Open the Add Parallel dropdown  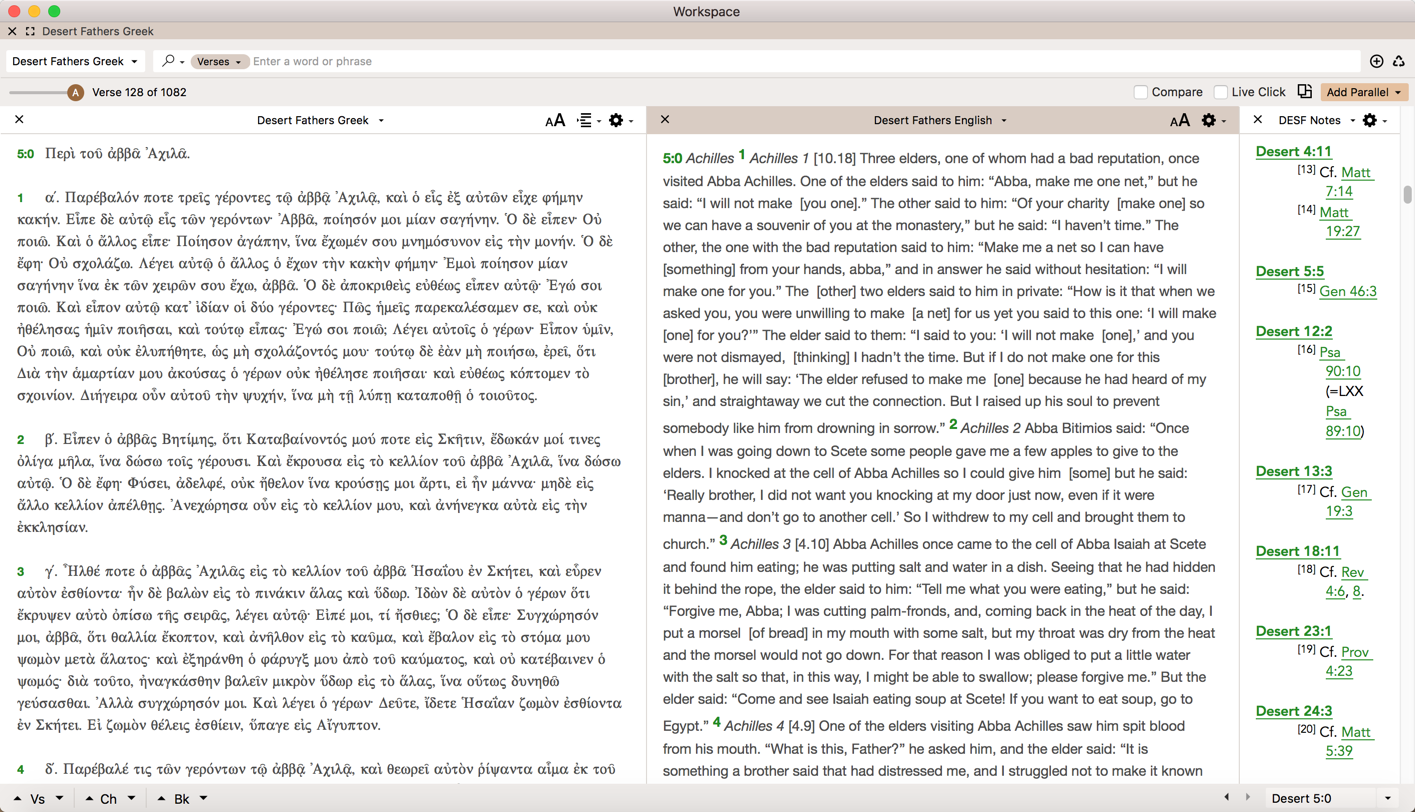pos(1364,92)
